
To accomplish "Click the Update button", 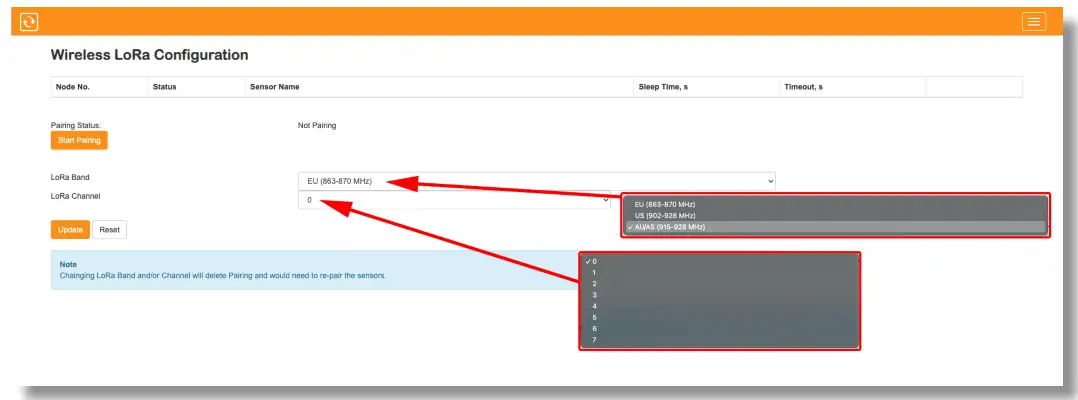I will [70, 230].
